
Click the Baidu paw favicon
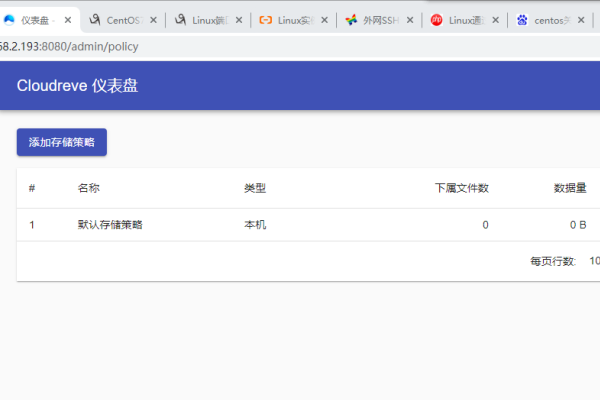click(x=522, y=20)
